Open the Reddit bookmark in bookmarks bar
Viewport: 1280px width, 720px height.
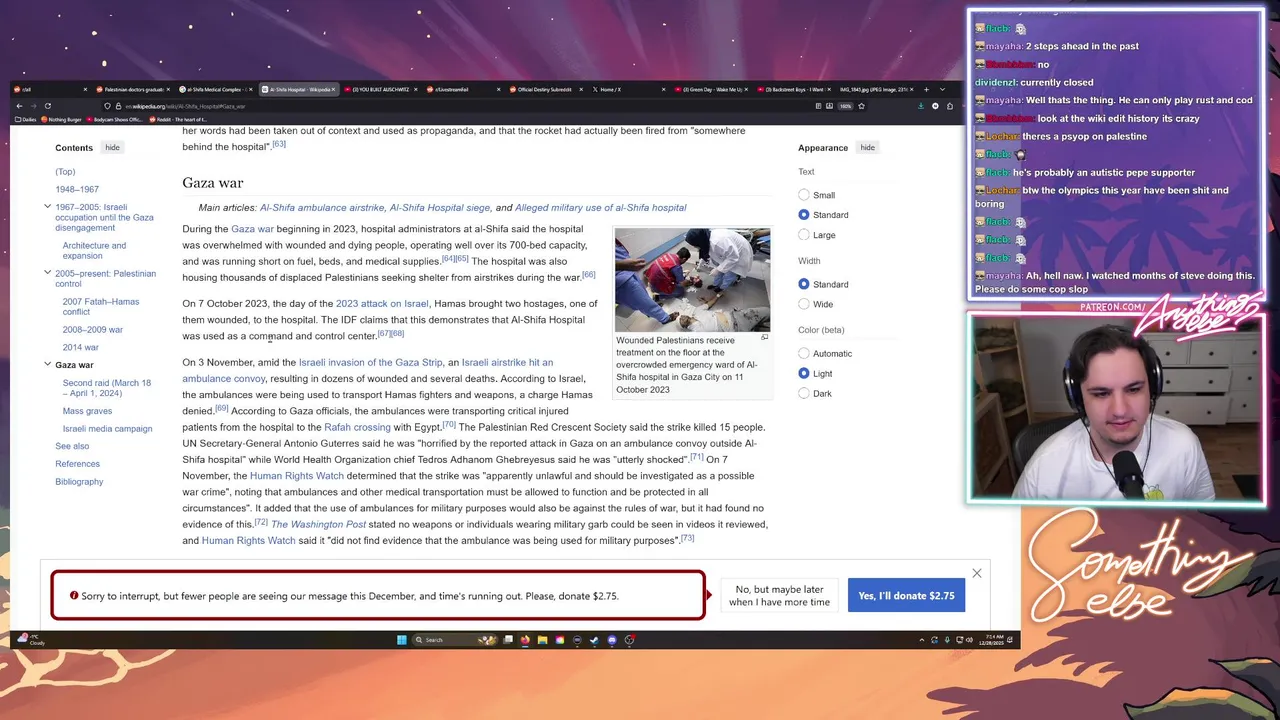click(x=178, y=119)
